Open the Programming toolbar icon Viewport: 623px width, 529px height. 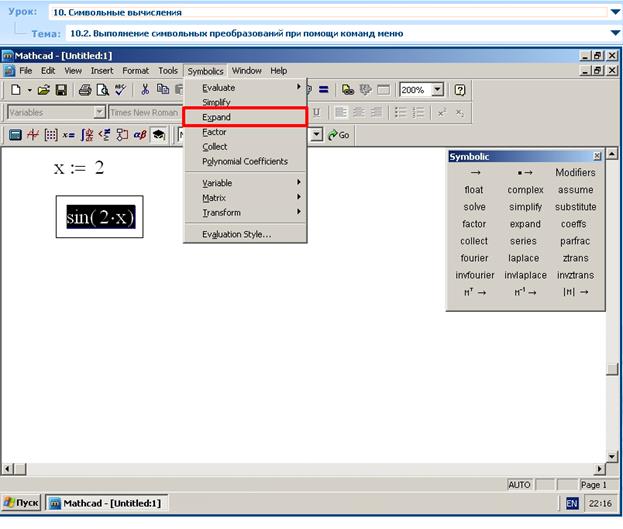(x=122, y=135)
